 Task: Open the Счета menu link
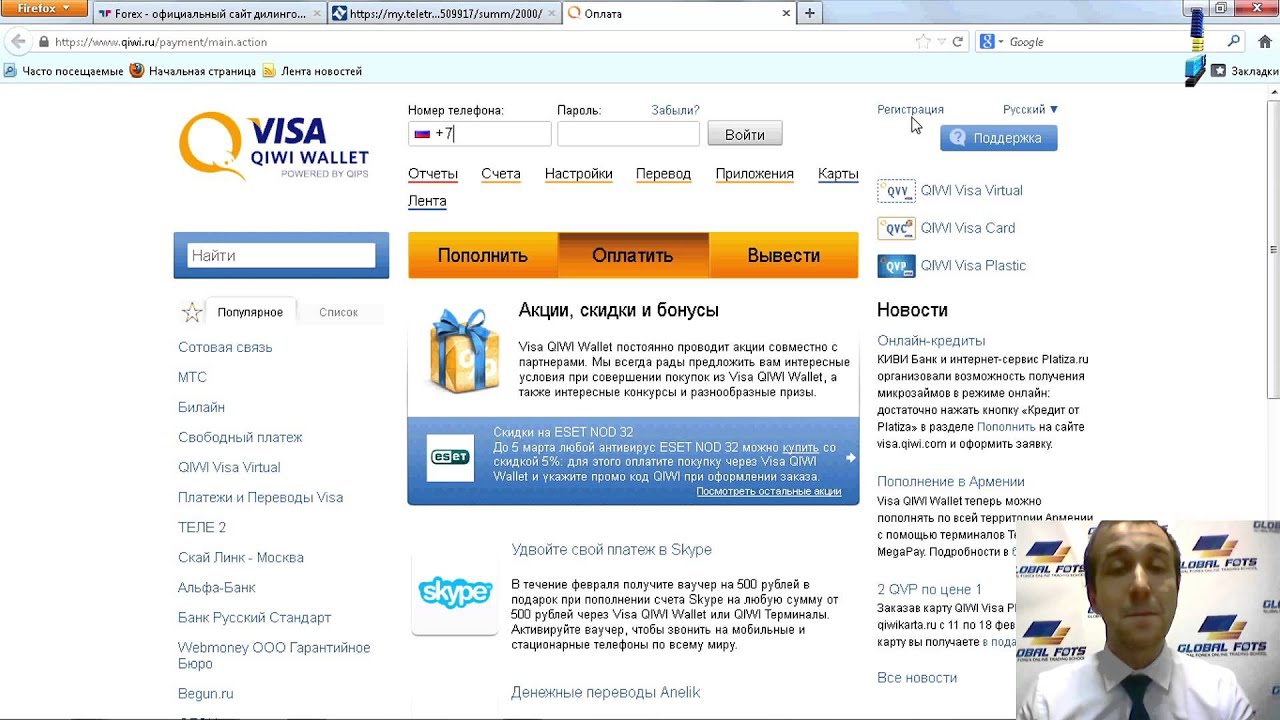(x=501, y=174)
